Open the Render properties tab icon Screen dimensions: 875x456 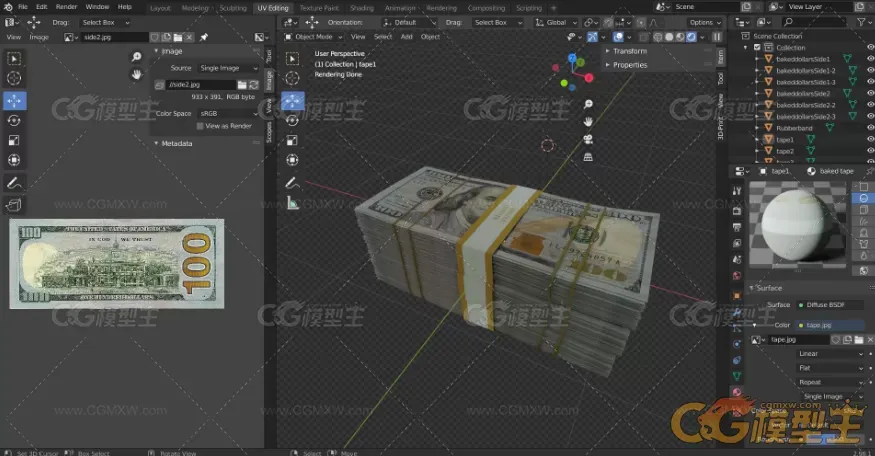737,211
